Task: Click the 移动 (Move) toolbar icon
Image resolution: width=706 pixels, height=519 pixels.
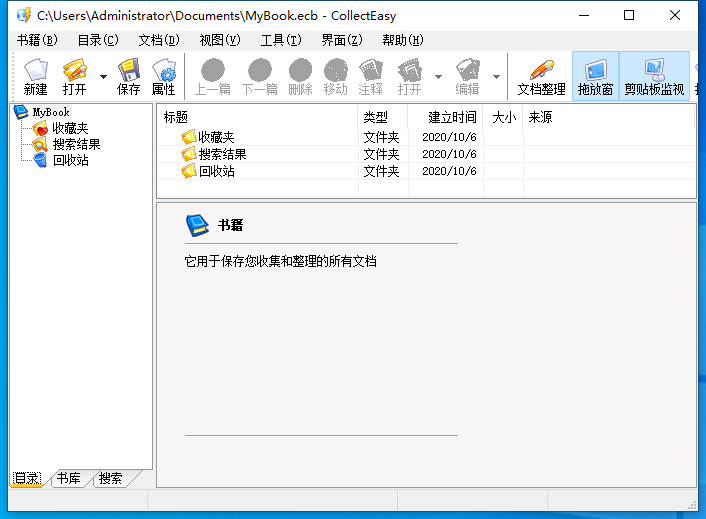Action: pyautogui.click(x=335, y=76)
